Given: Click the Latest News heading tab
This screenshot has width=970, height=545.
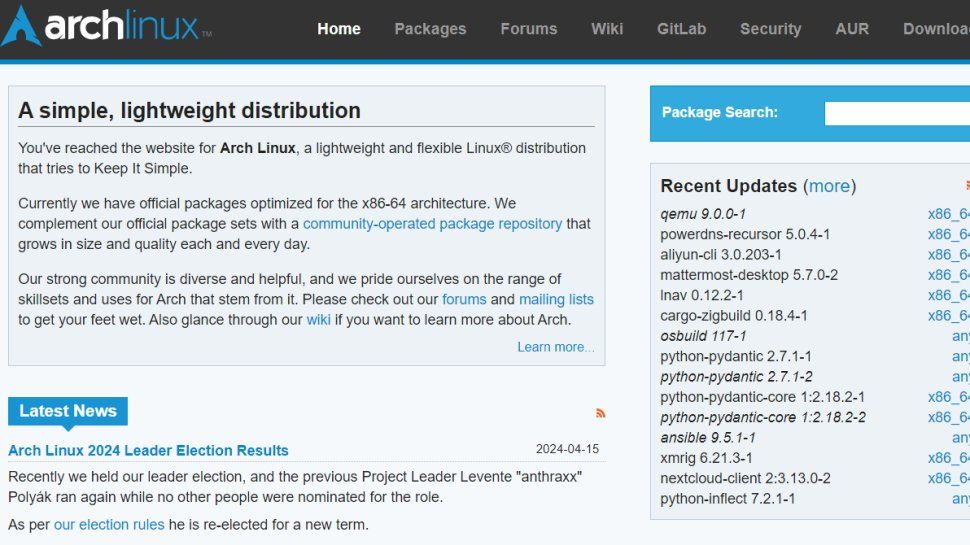Looking at the screenshot, I should click(x=68, y=411).
